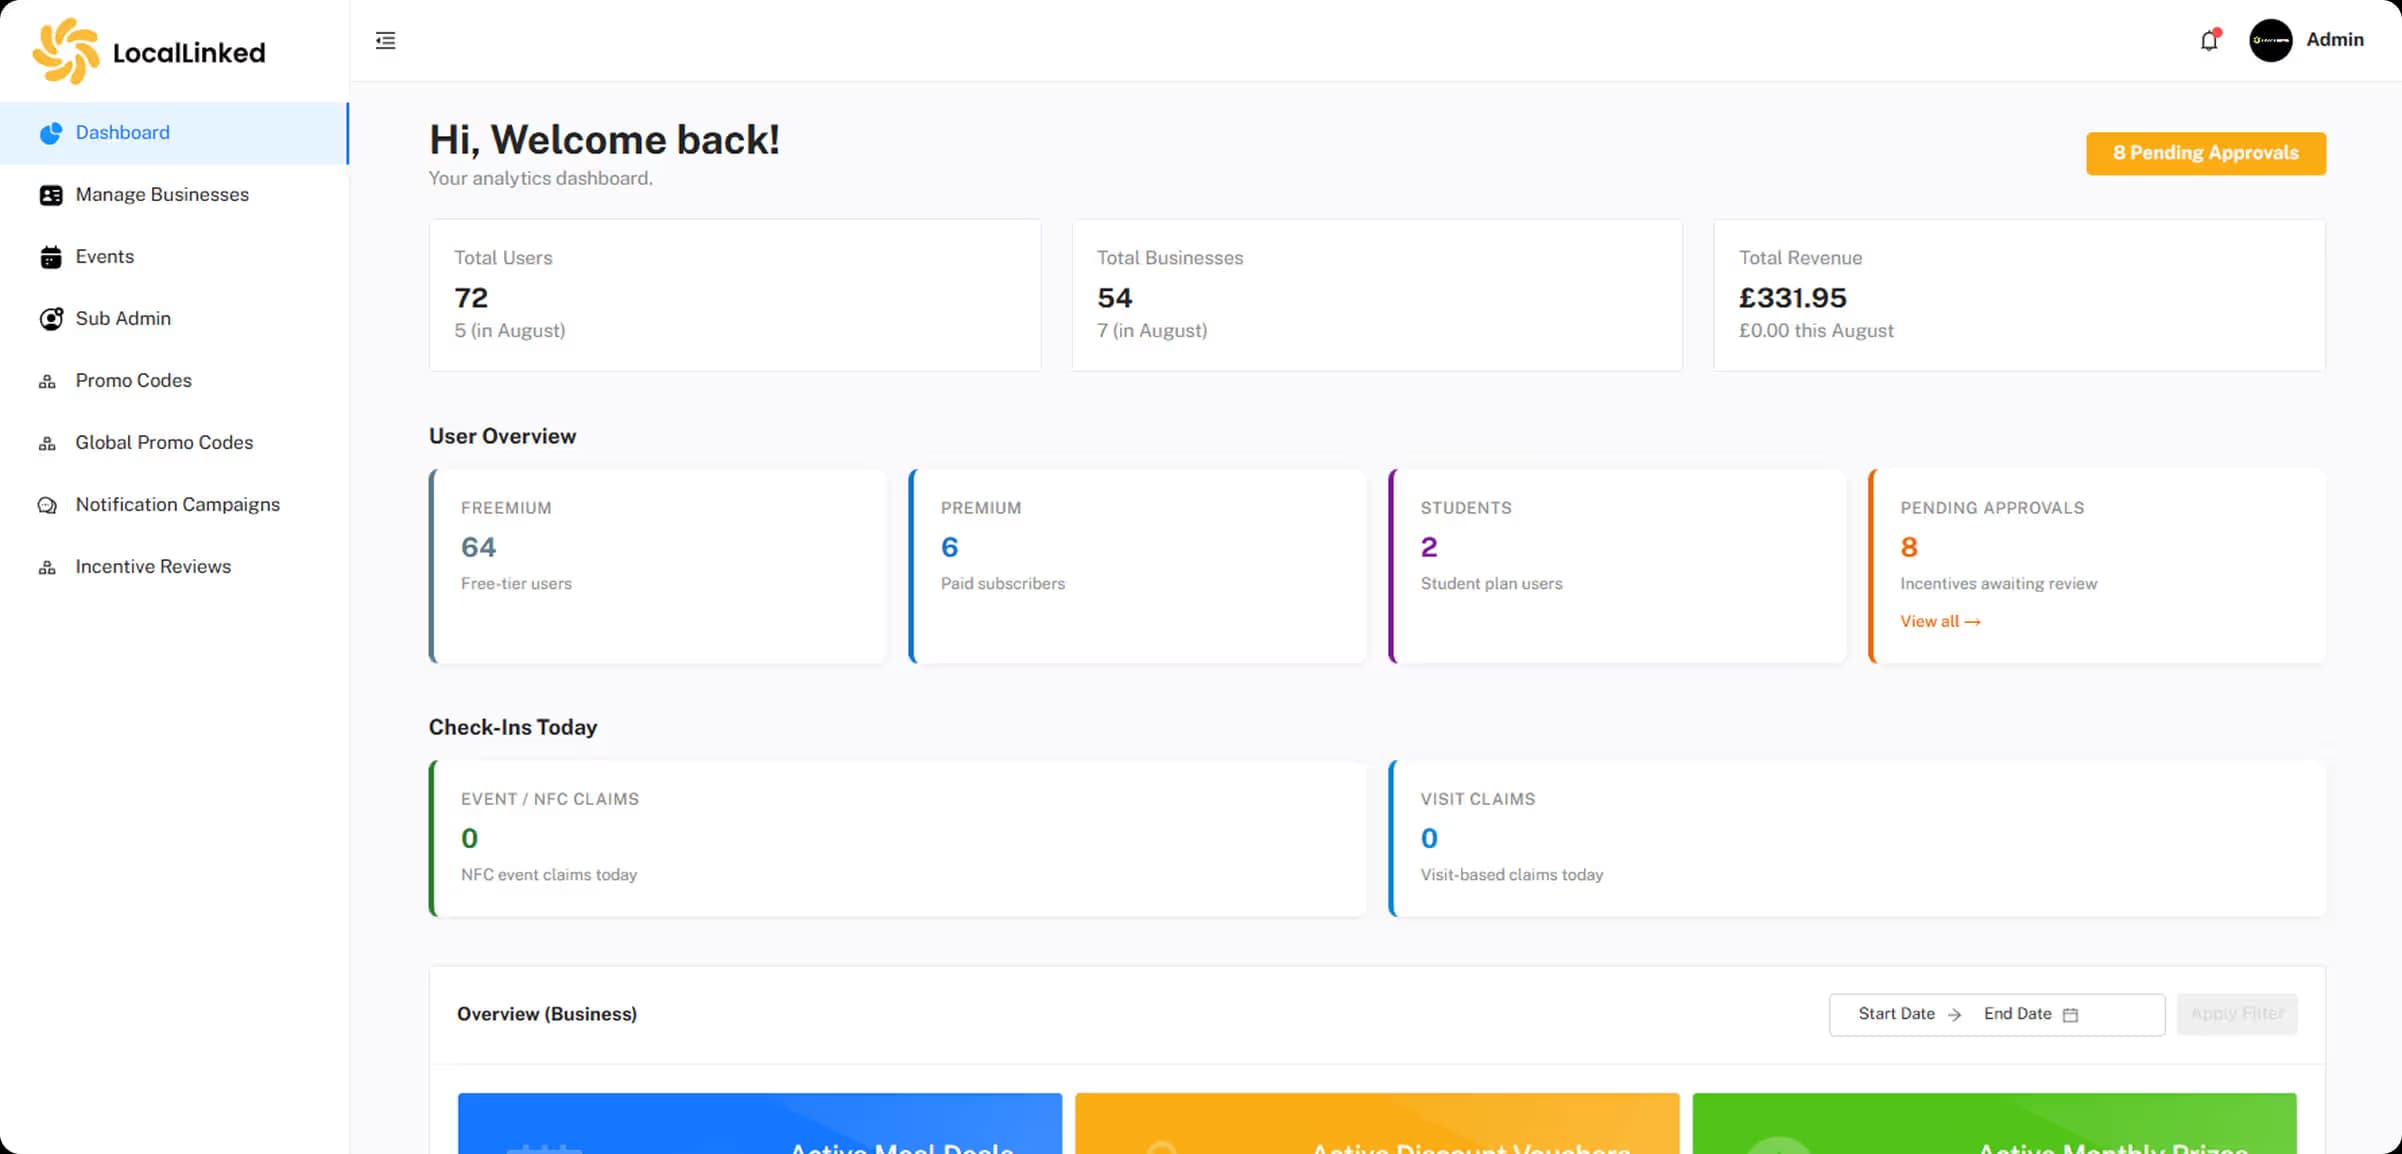Click the "7 (in August)" text
2402x1154 pixels.
[x=1152, y=331]
